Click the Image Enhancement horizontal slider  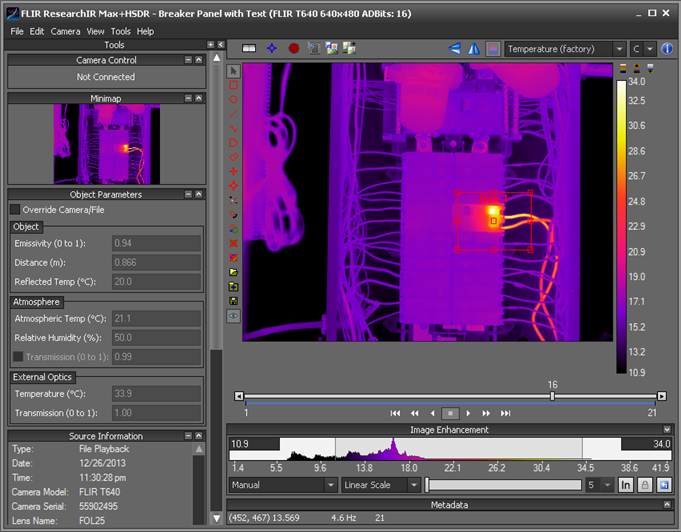coord(504,485)
